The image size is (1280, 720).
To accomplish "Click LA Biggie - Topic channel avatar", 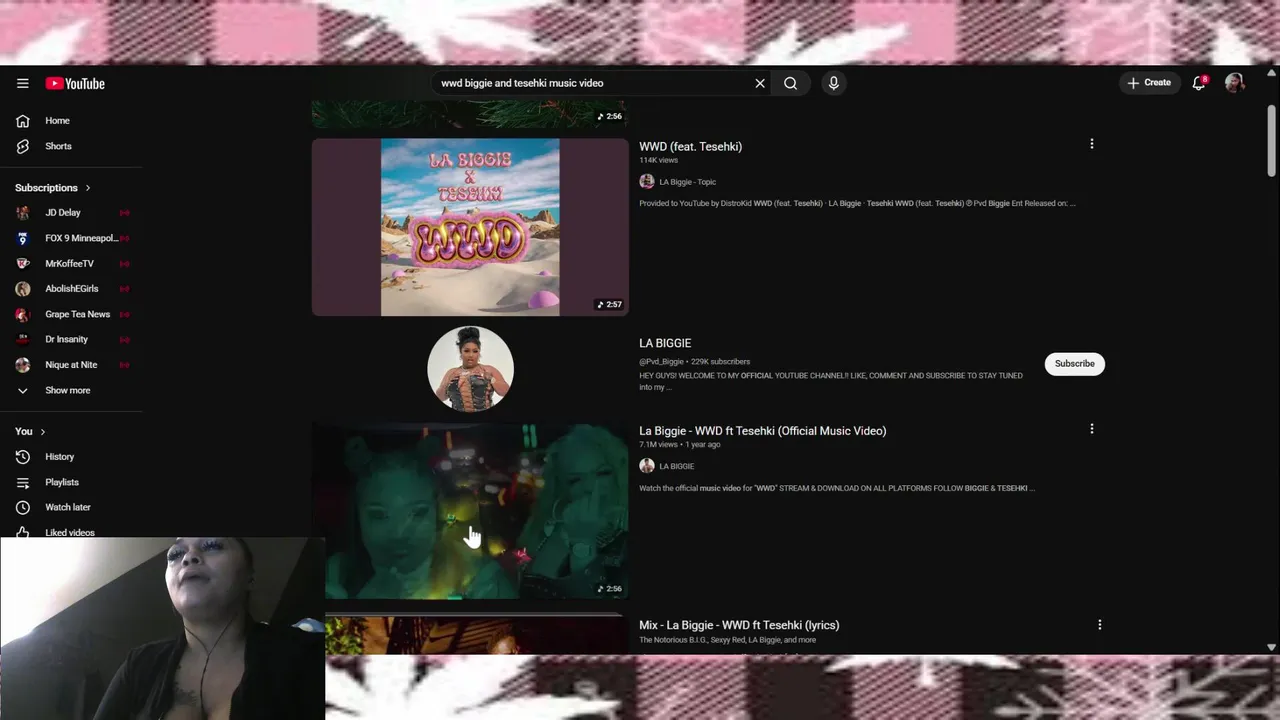I will [x=647, y=182].
